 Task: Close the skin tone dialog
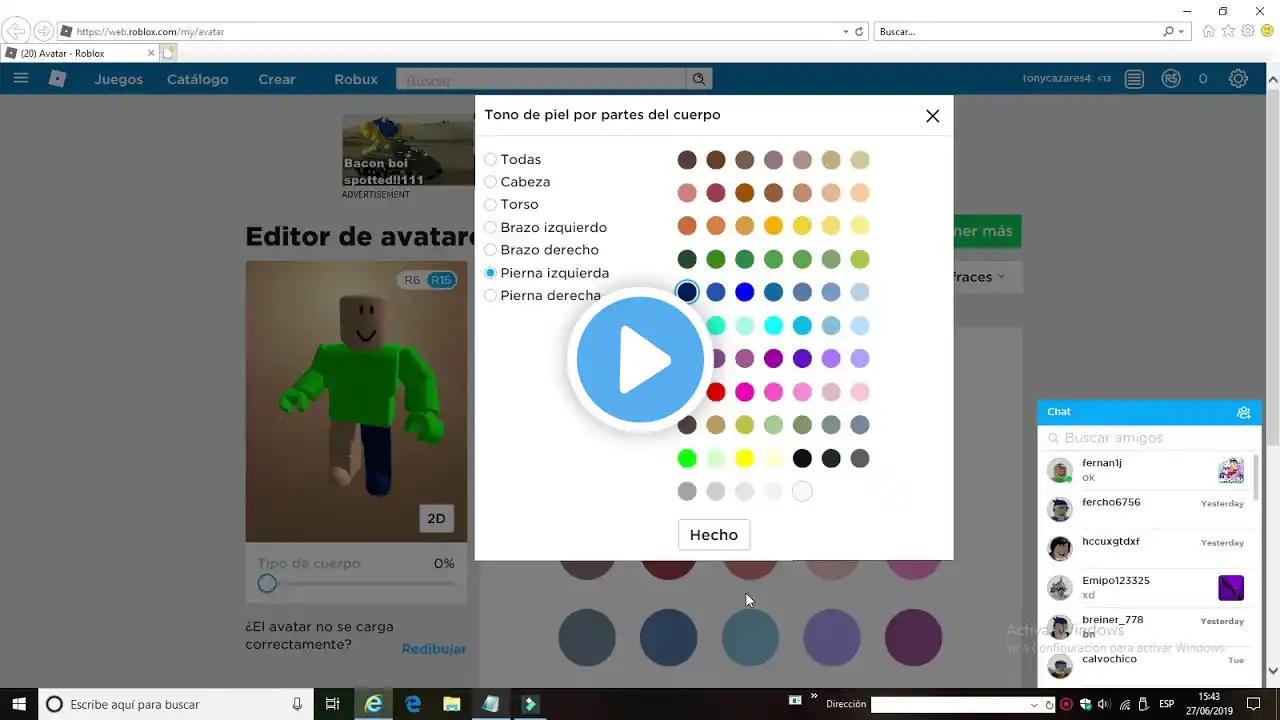point(932,116)
